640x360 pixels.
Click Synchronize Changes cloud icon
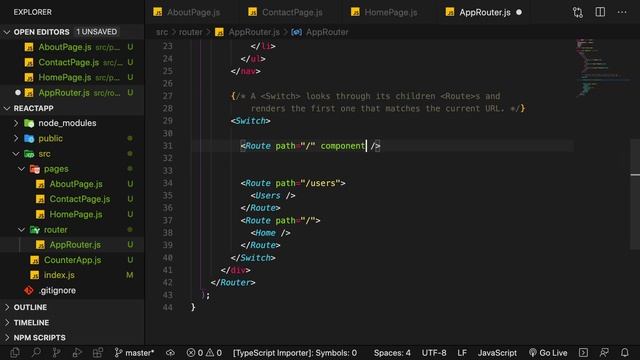coord(170,353)
